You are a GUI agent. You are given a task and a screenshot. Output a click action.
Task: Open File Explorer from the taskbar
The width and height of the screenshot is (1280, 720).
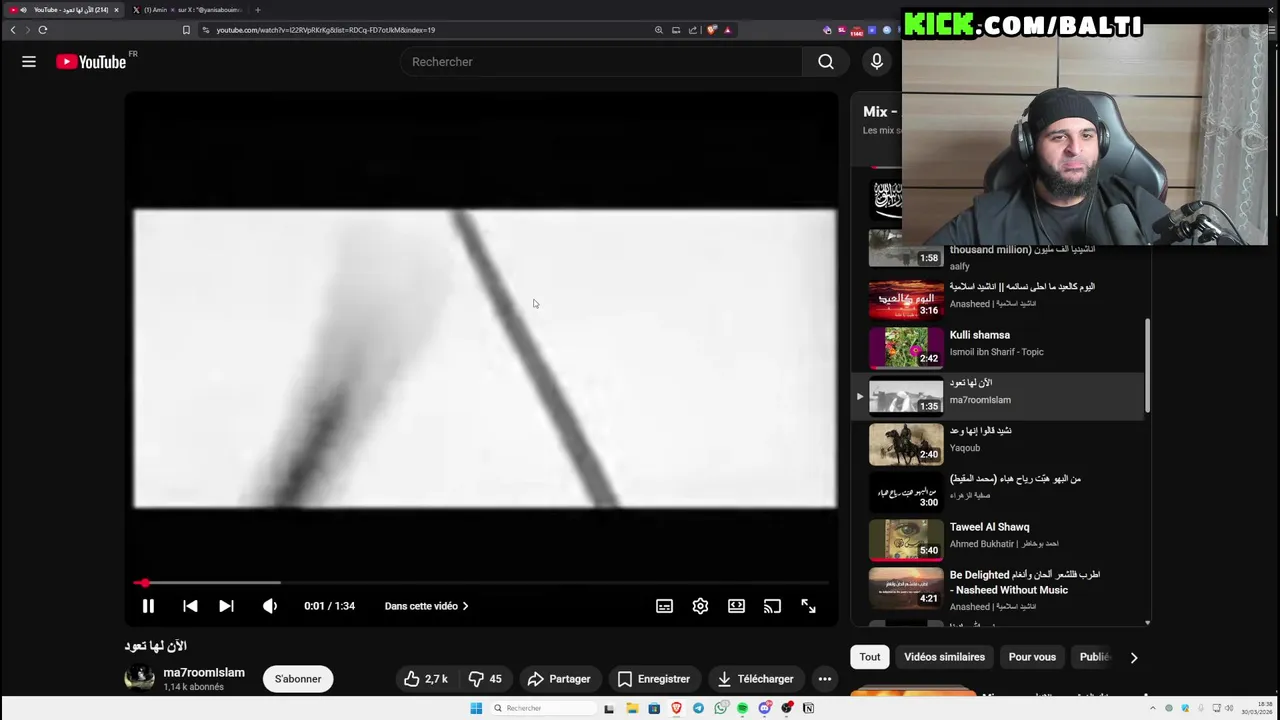tap(632, 708)
